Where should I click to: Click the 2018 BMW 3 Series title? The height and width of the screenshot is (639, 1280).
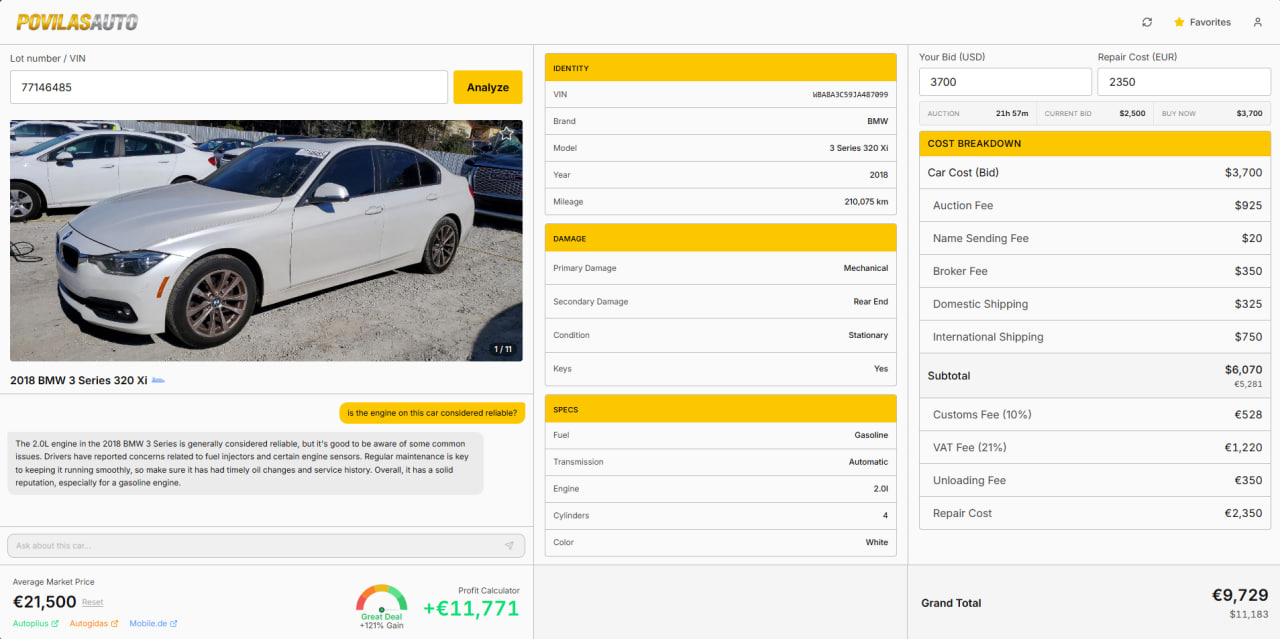pyautogui.click(x=78, y=380)
